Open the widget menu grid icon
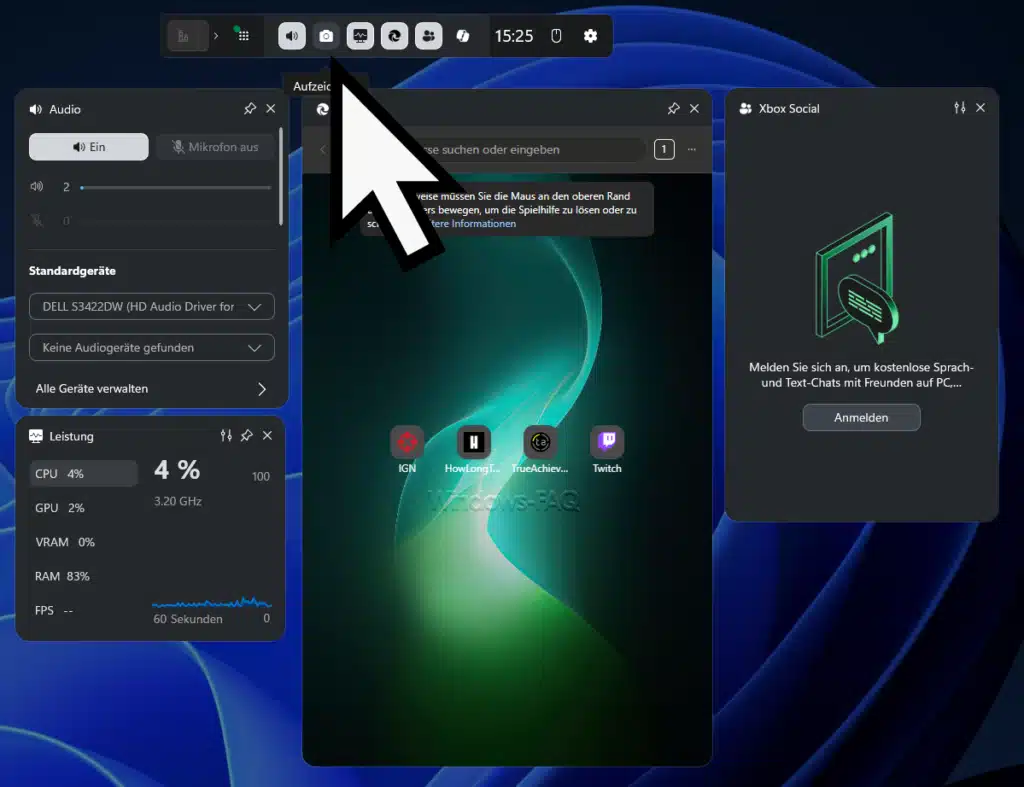The width and height of the screenshot is (1024, 787). point(242,35)
